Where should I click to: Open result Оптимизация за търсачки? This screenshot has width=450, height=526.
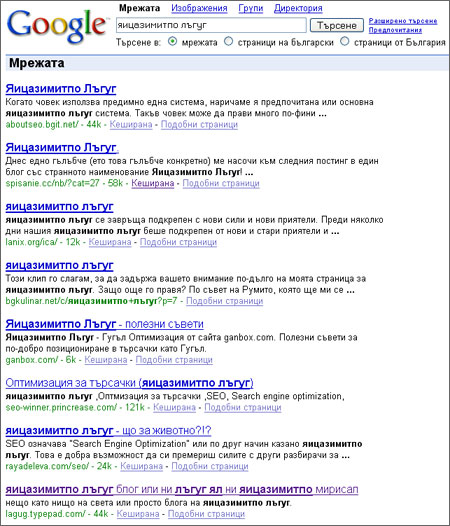(130, 383)
